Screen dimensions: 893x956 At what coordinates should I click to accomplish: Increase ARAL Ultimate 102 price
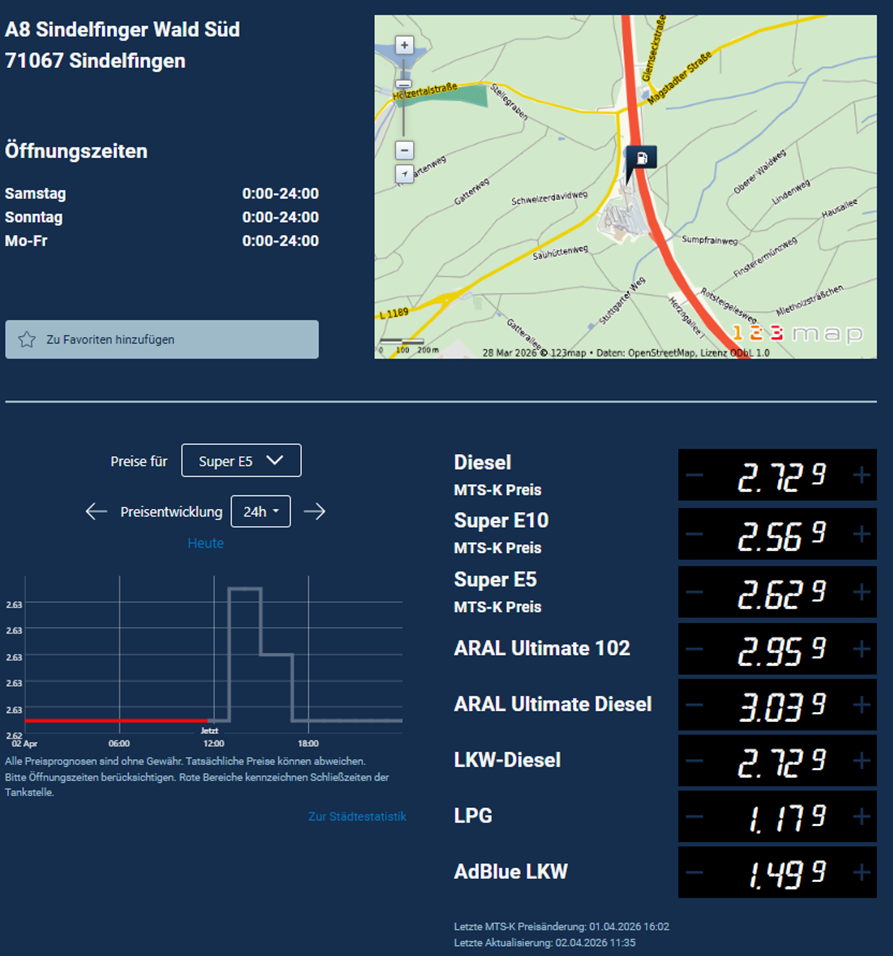coord(861,649)
